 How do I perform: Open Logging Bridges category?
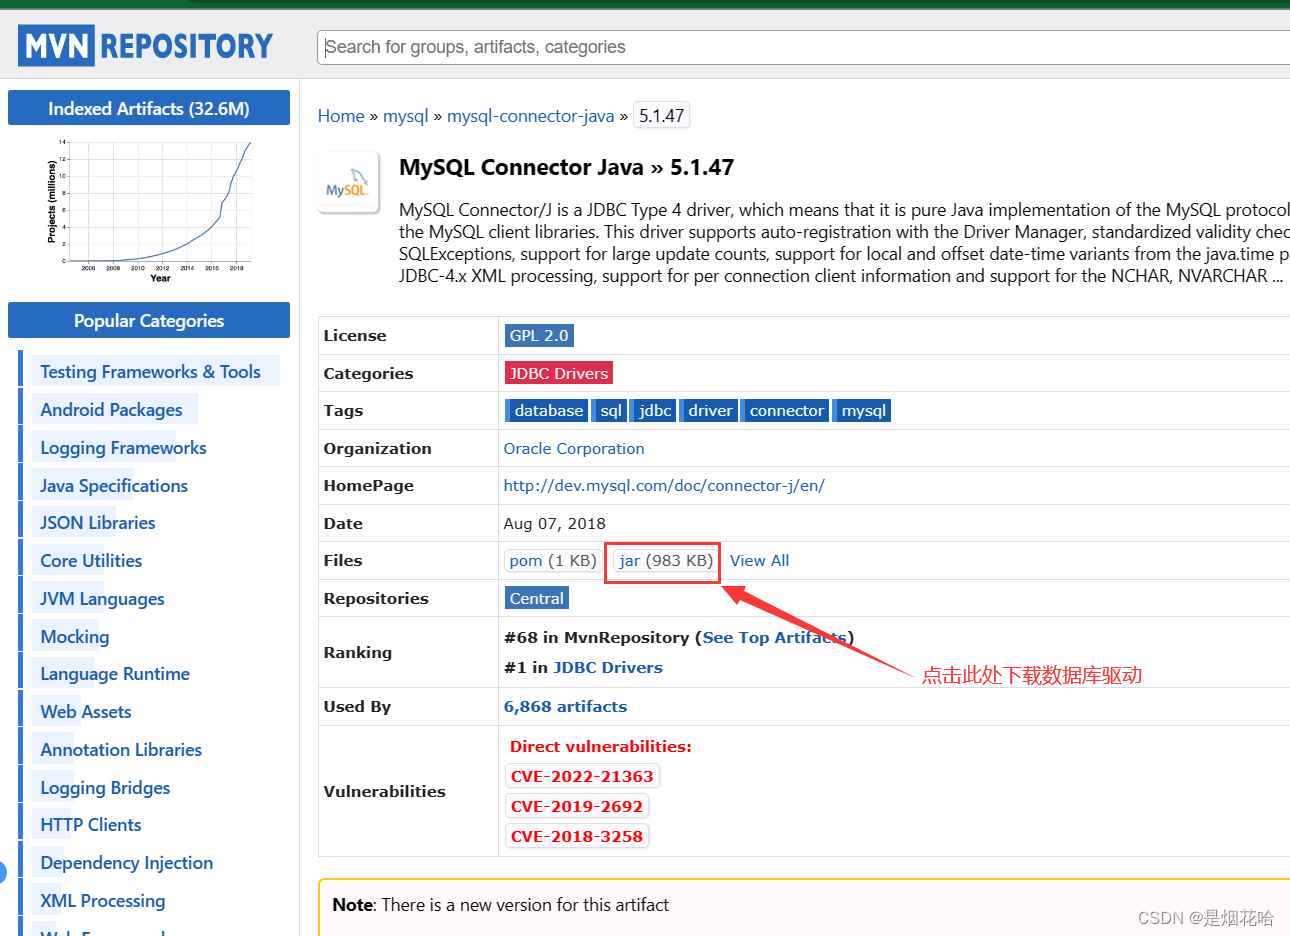point(105,788)
